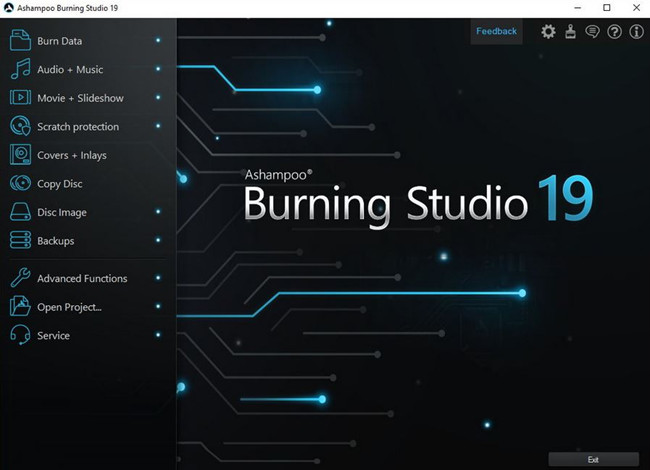Click the info circle icon
This screenshot has height=470, width=650.
click(636, 32)
